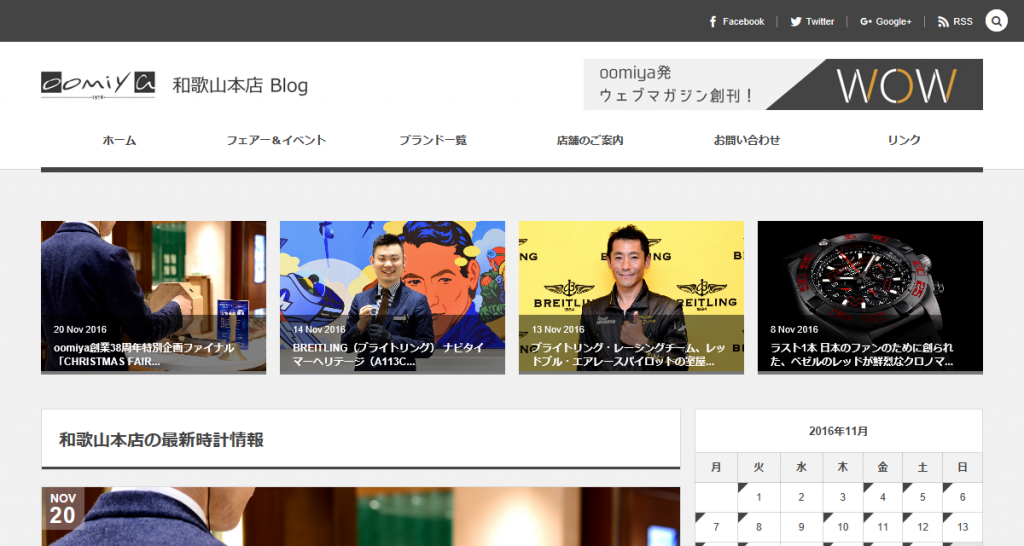Click the search magnifier icon
Screen dimensions: 1024x546
coord(996,21)
